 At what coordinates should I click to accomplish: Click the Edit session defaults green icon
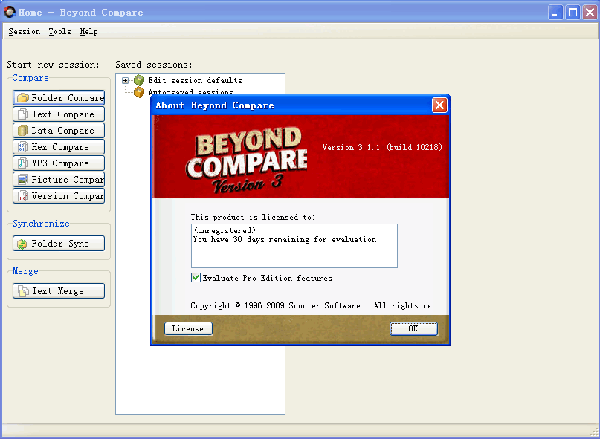pos(139,80)
